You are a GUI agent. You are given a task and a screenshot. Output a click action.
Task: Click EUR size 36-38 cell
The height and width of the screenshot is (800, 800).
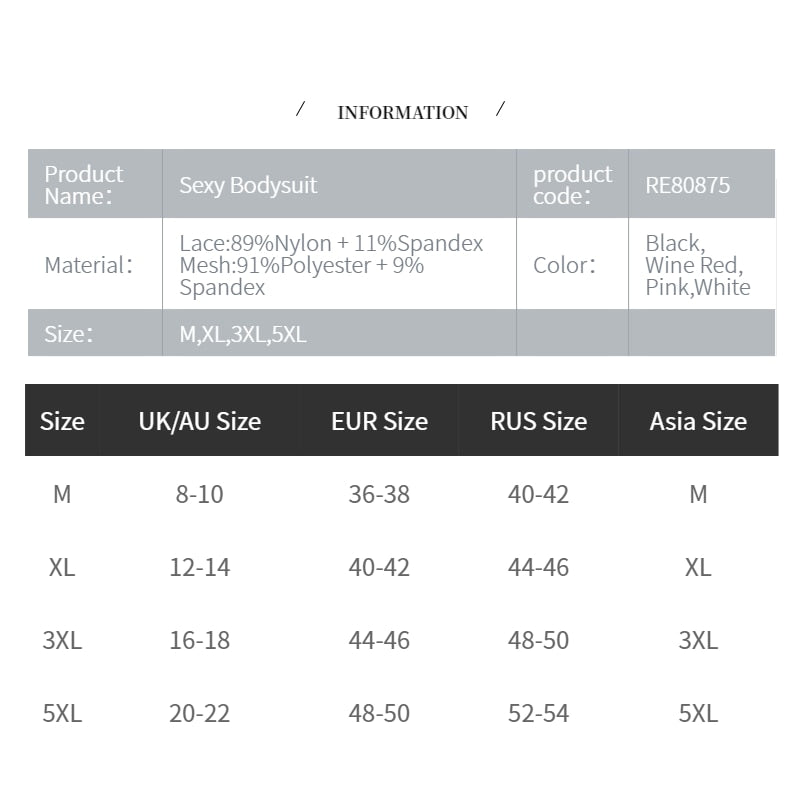coord(379,494)
